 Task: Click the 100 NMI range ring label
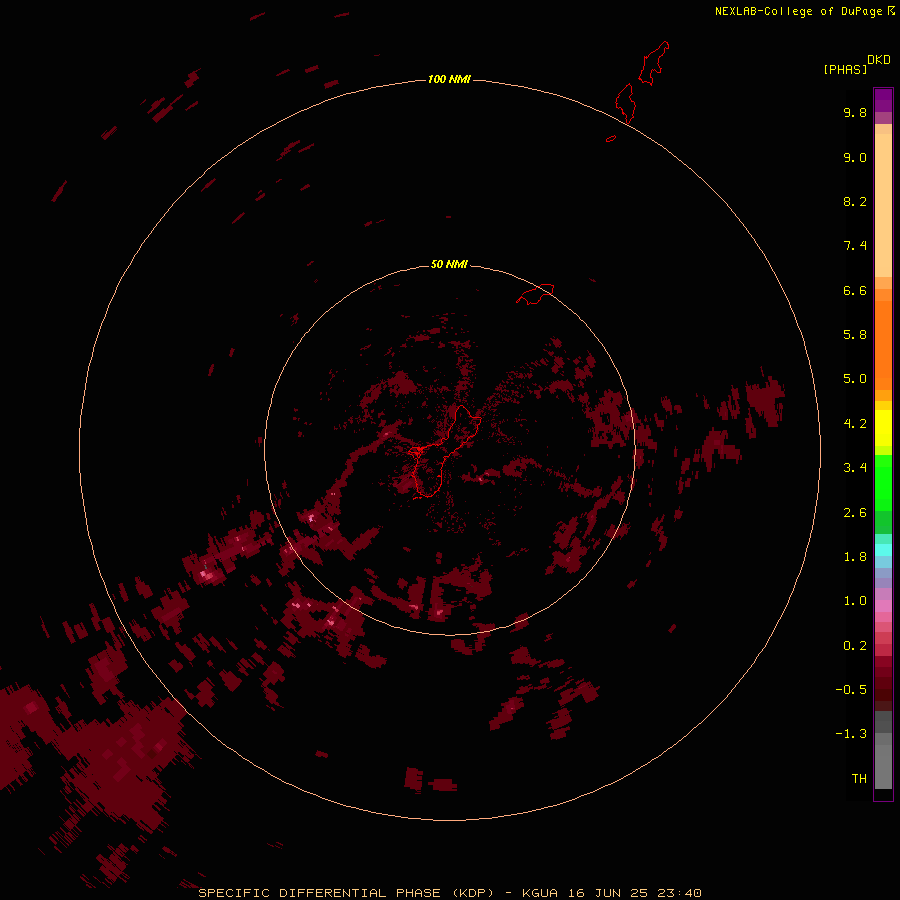point(449,79)
